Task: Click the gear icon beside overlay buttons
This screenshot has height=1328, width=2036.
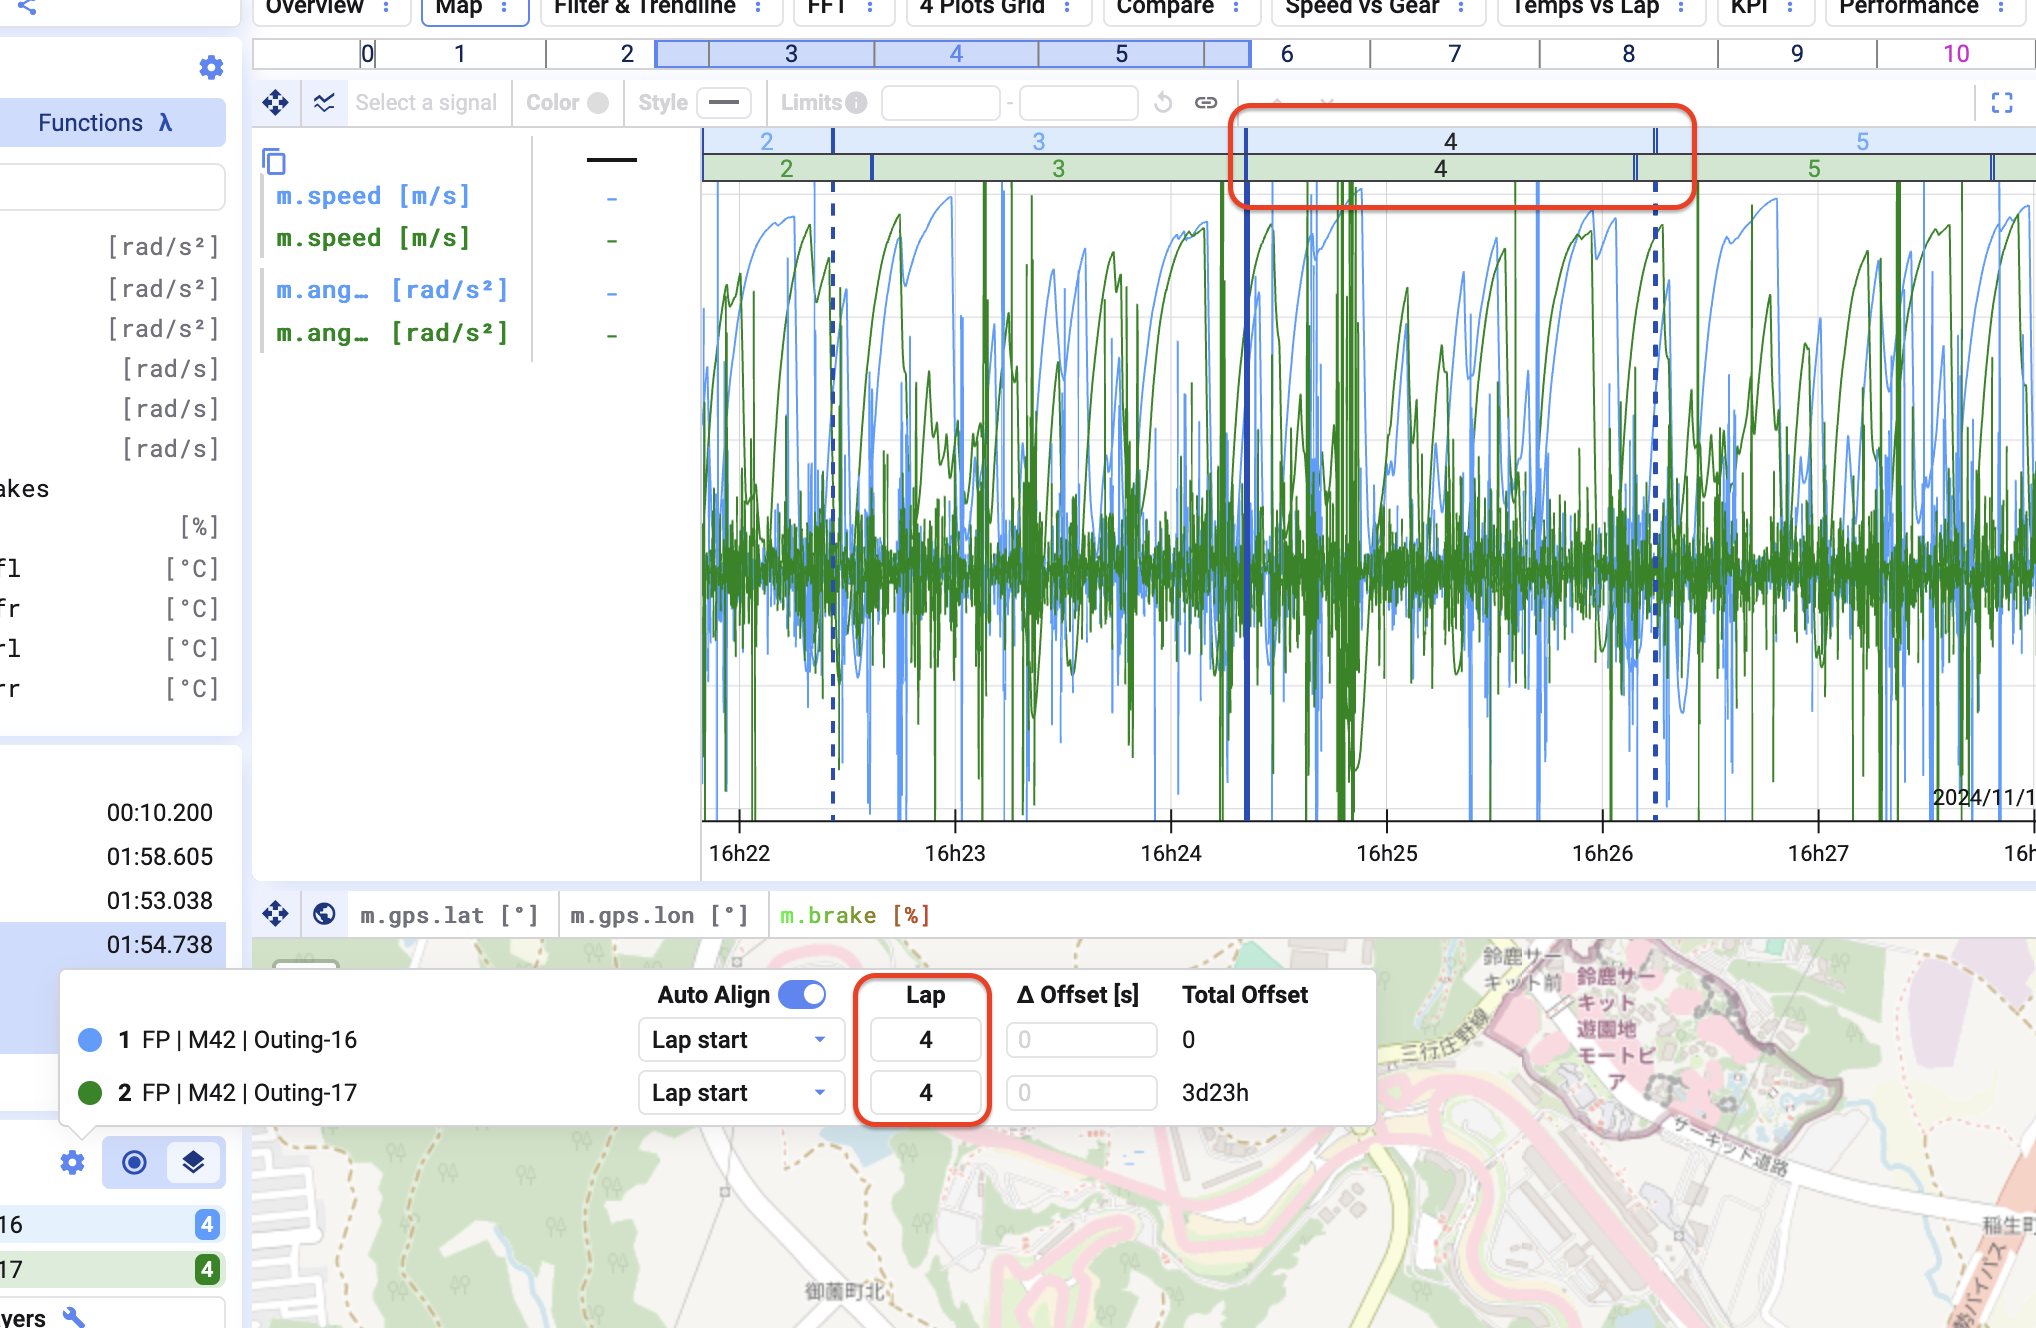Action: (72, 1162)
